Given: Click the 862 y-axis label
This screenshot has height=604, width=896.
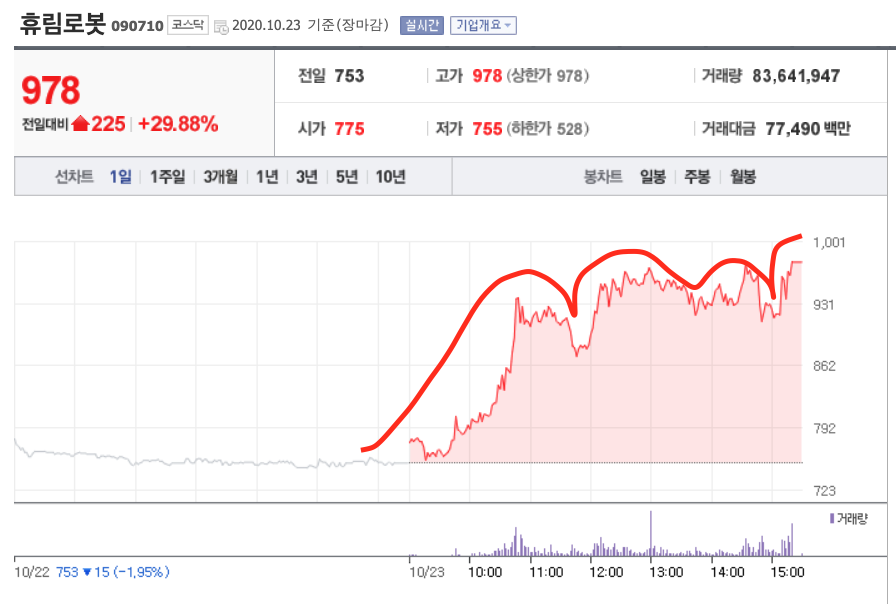Looking at the screenshot, I should 824,366.
